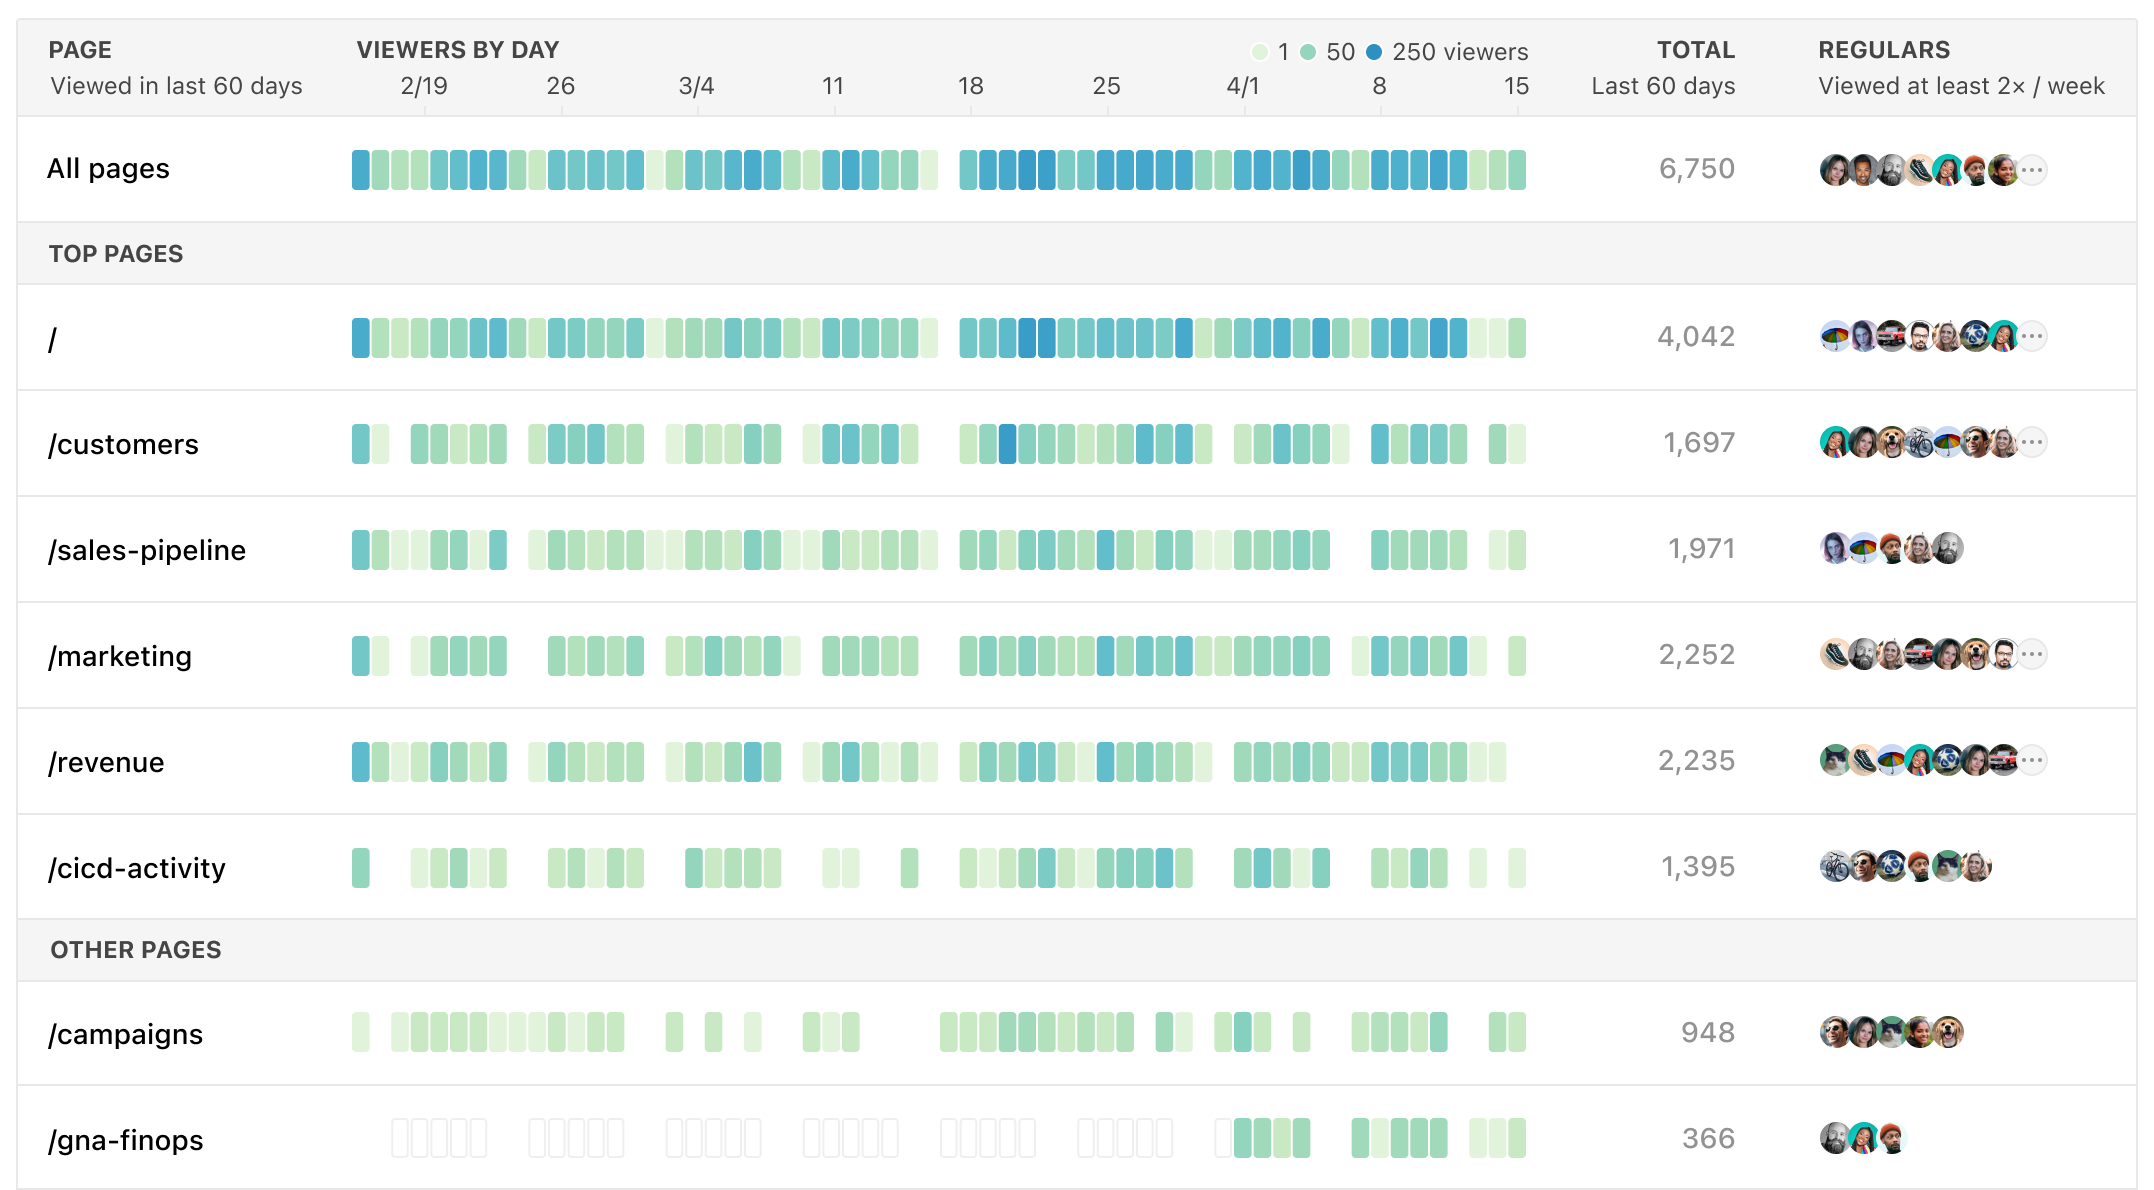Viewport: 2154px width, 1190px height.
Task: Toggle the 50-viewers legend dot
Action: (x=1310, y=52)
